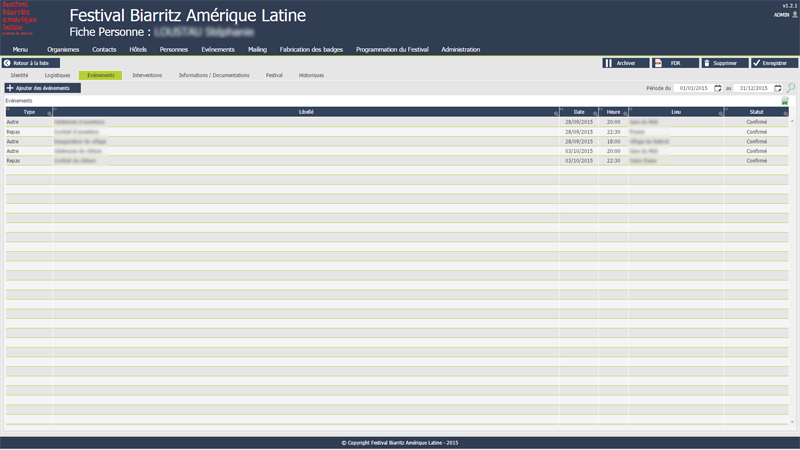Viewport: 800px width, 450px height.
Task: Click the period end date field 31/12/2015
Action: (753, 88)
